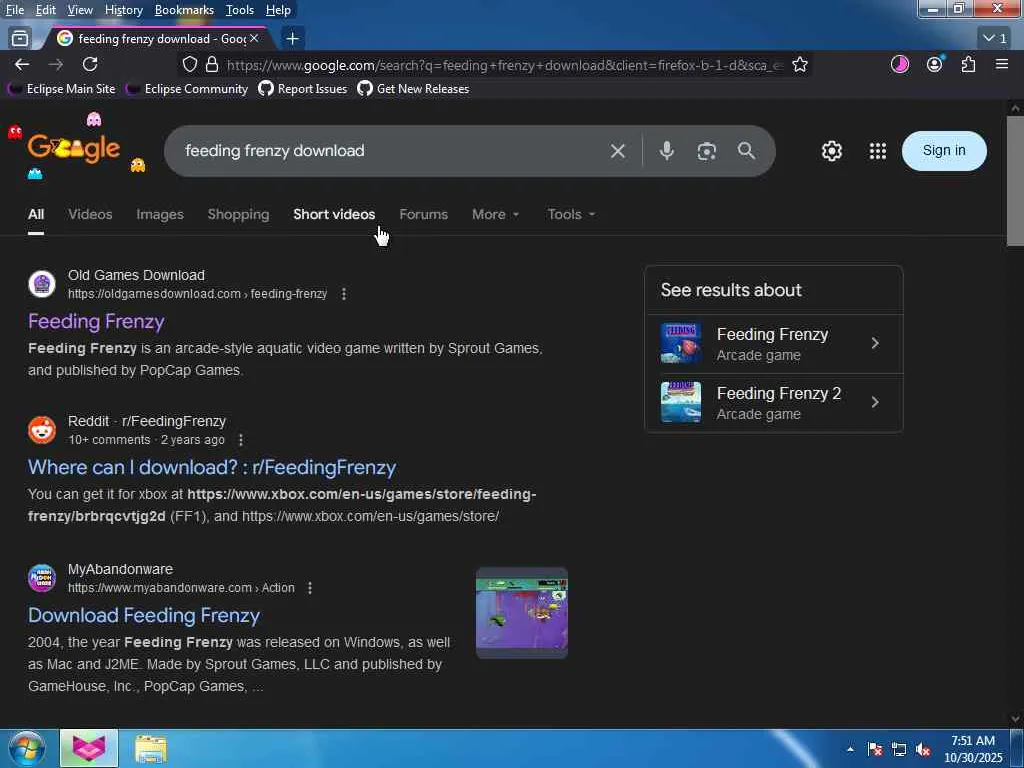This screenshot has height=768, width=1024.
Task: Open tracking protection shield icon
Action: (189, 64)
